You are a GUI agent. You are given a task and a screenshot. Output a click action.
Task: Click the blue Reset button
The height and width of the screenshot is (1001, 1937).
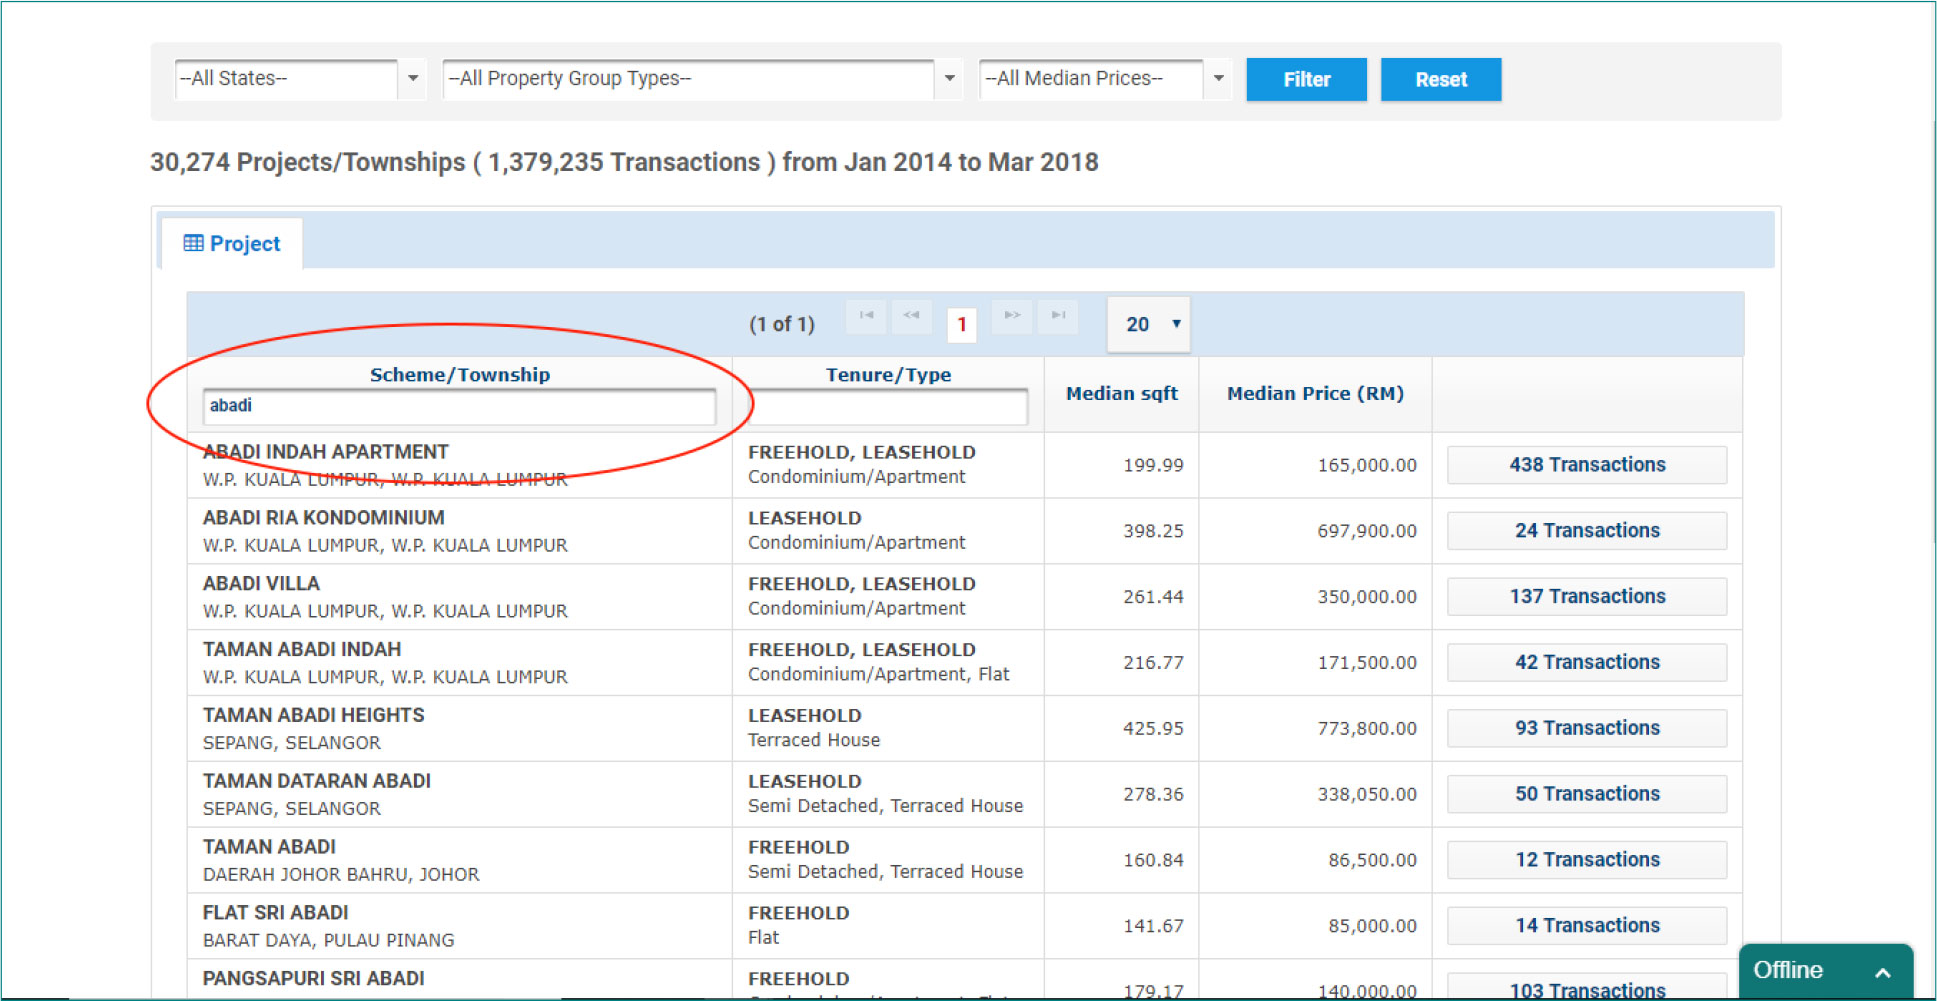coord(1441,80)
